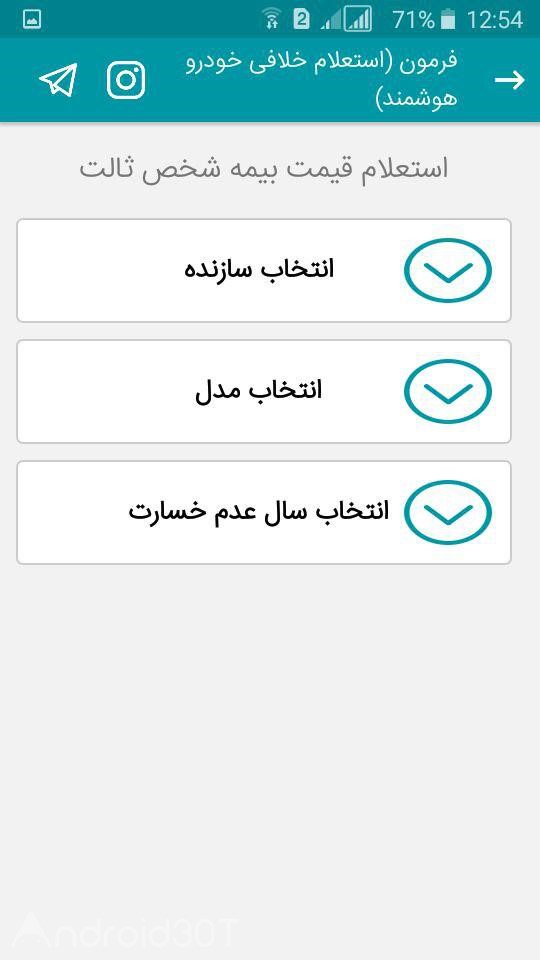The height and width of the screenshot is (960, 540).
Task: Select the انتخاب مدل label text
Action: pos(258,391)
